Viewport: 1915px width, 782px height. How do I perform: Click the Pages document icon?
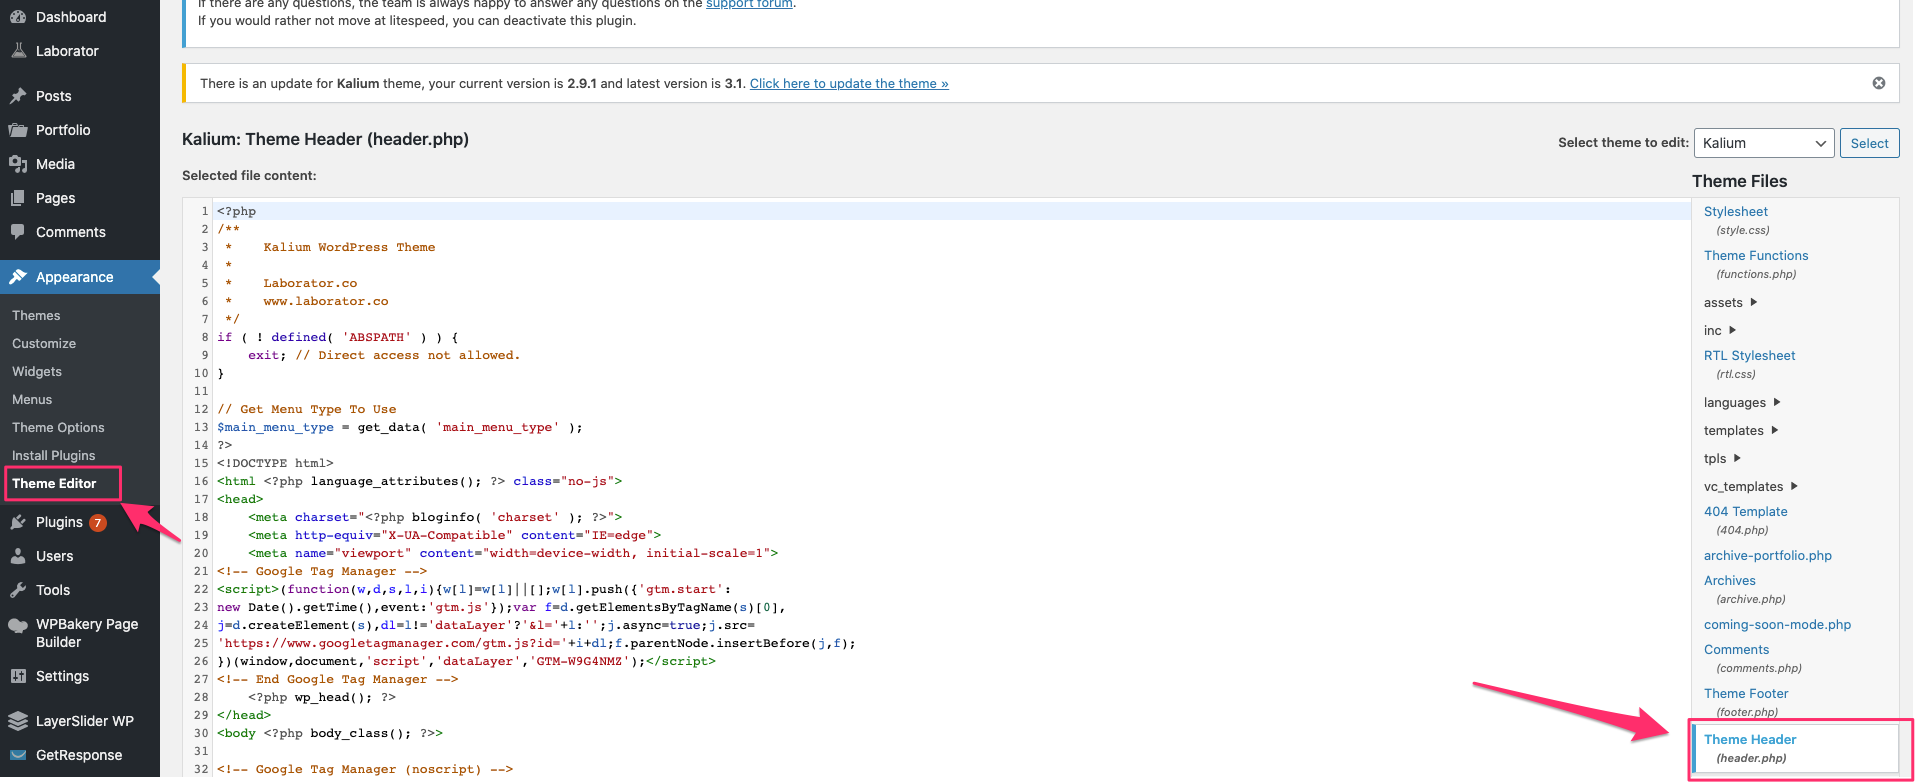coord(18,198)
